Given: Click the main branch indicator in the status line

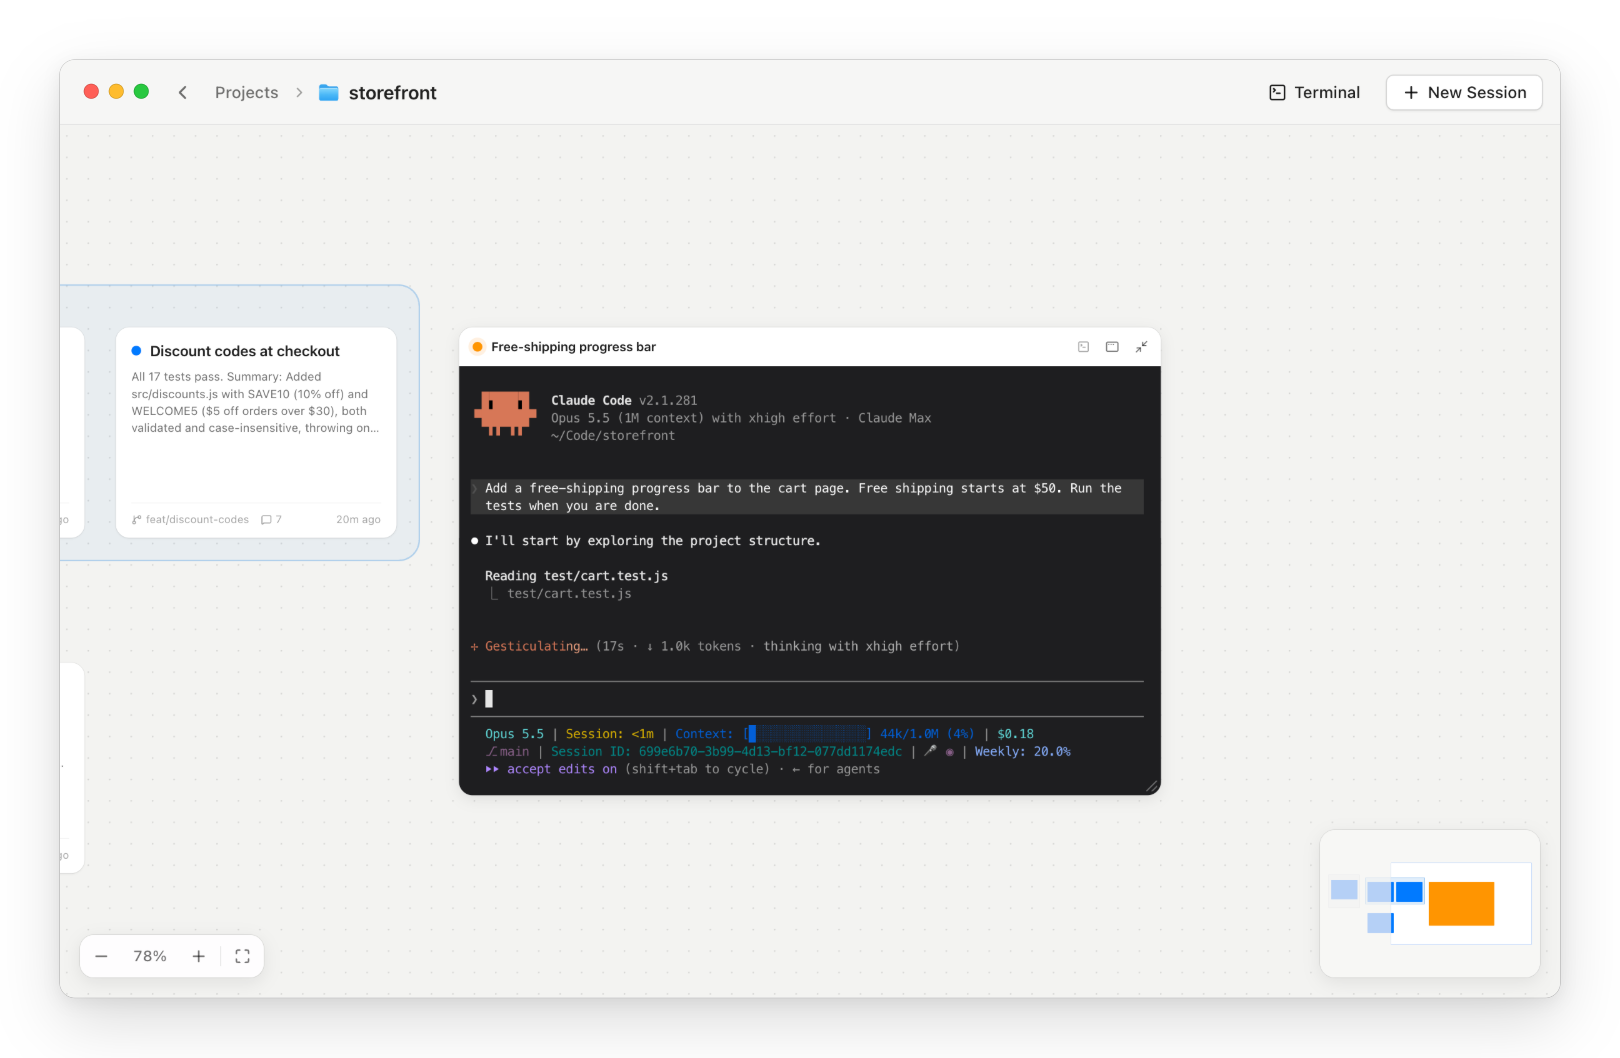Looking at the screenshot, I should (x=508, y=752).
